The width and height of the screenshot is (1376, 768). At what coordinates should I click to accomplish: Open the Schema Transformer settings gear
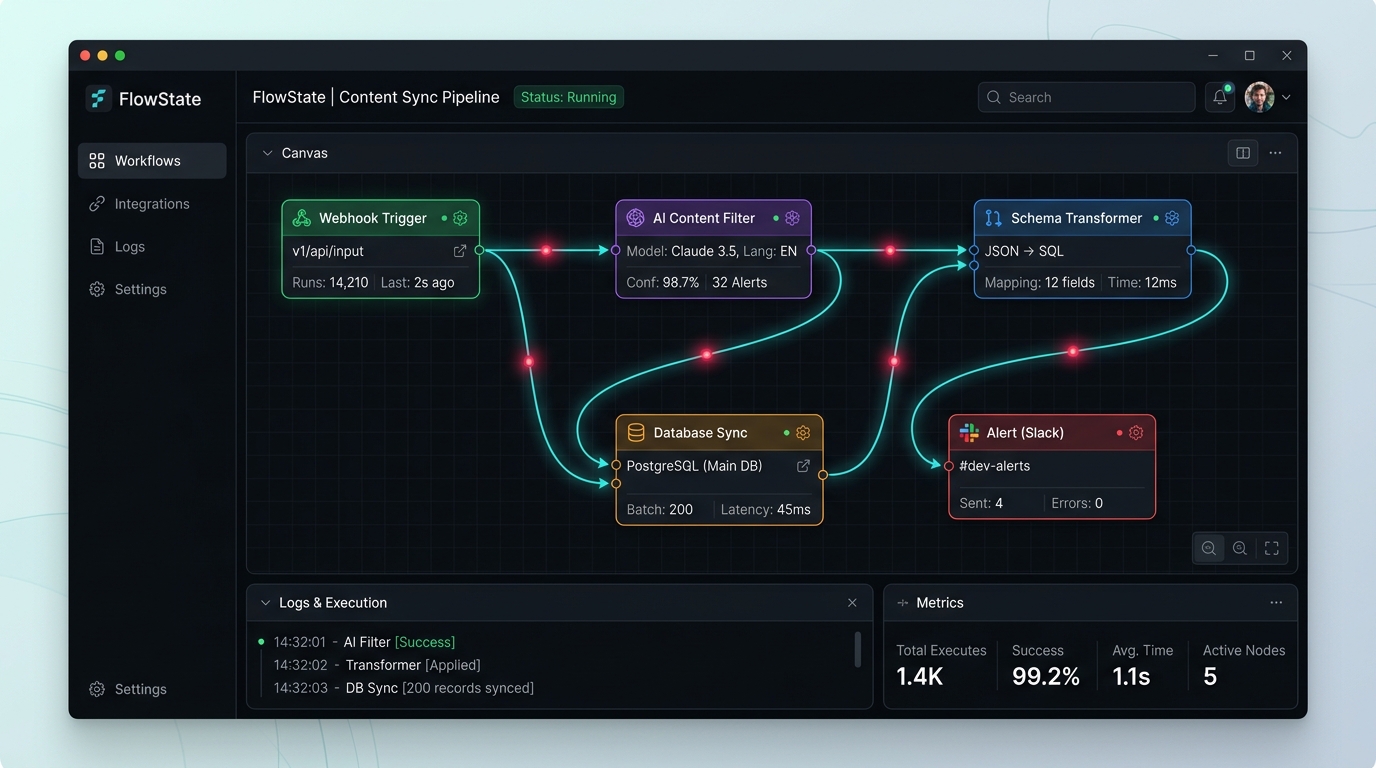pyautogui.click(x=1172, y=218)
